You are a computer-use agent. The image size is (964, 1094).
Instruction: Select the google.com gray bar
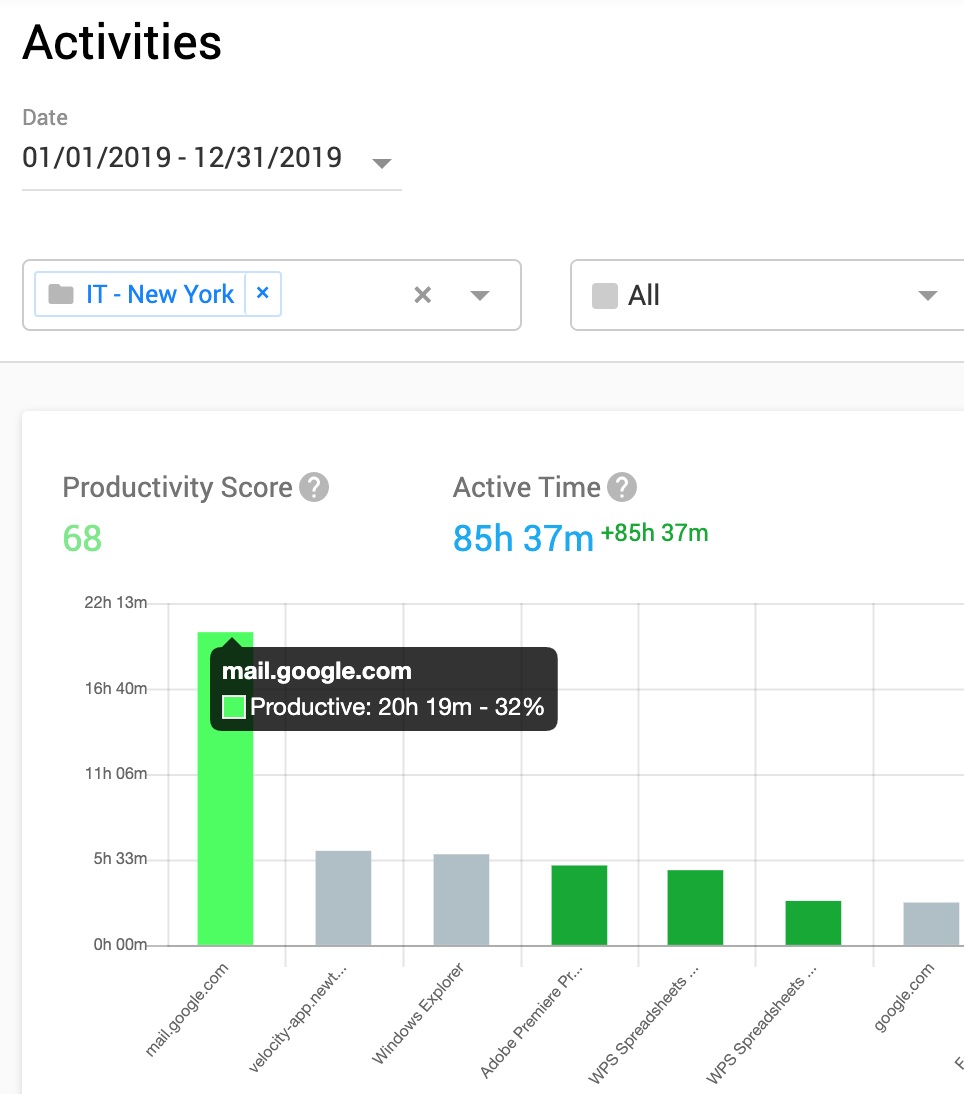pos(931,924)
